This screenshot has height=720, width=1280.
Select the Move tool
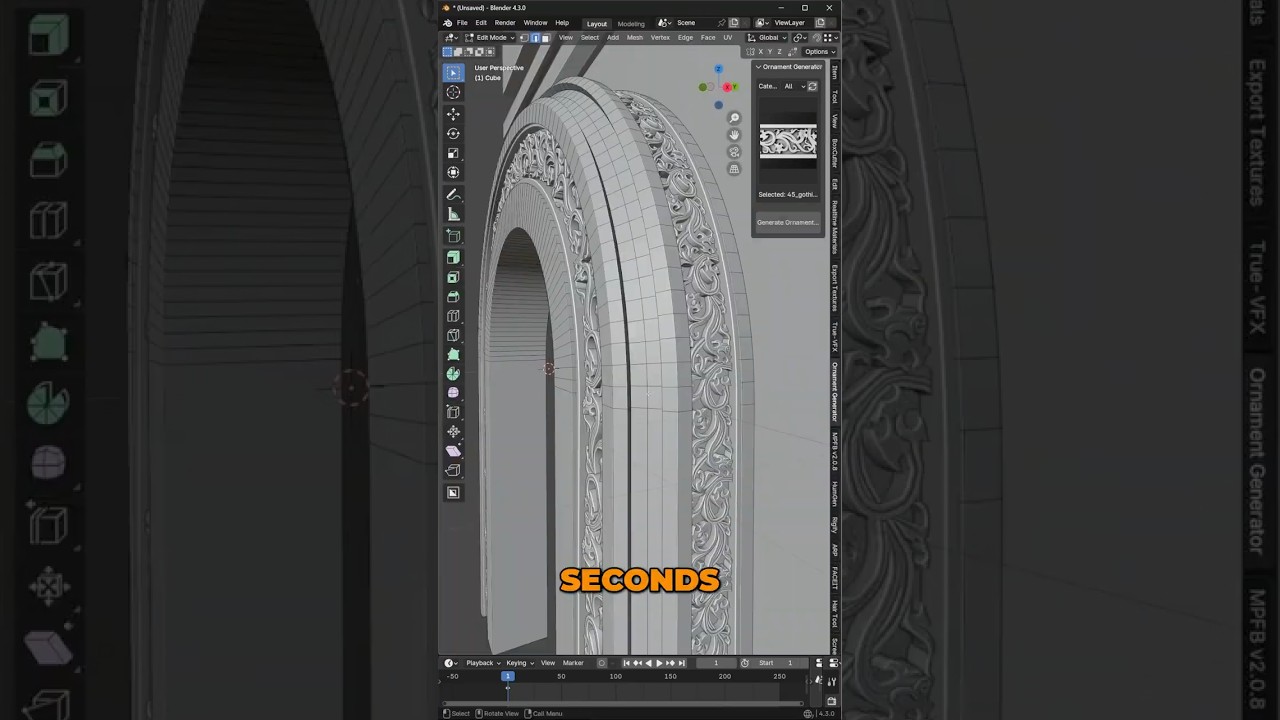pos(453,114)
